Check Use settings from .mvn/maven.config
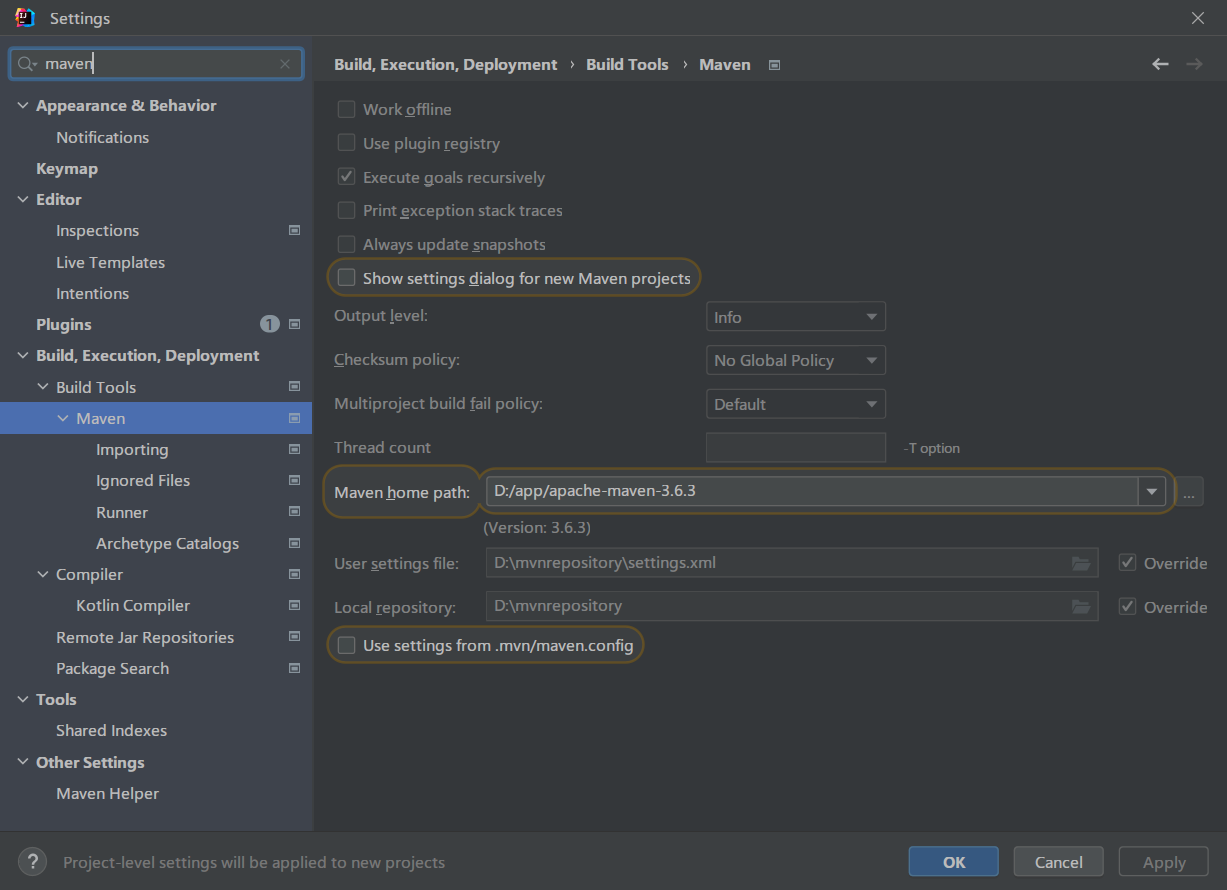Image resolution: width=1227 pixels, height=890 pixels. [x=346, y=646]
